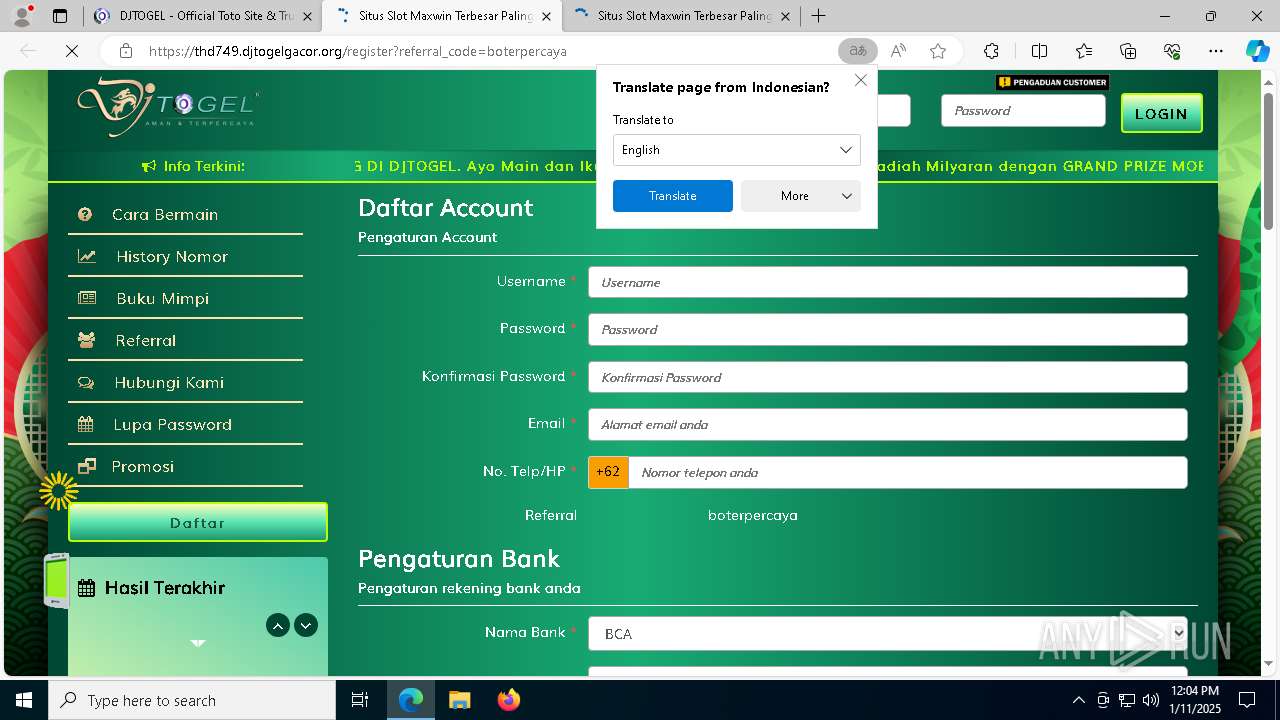The height and width of the screenshot is (720, 1280).
Task: Open the Nama Bank BCA dropdown
Action: pos(888,633)
